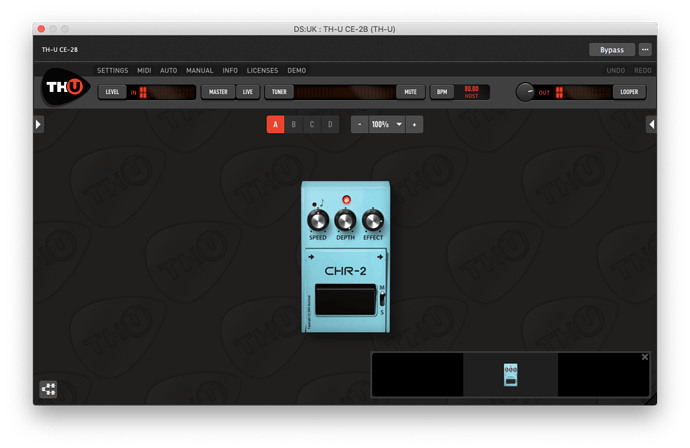Switch to scene C

coord(312,125)
